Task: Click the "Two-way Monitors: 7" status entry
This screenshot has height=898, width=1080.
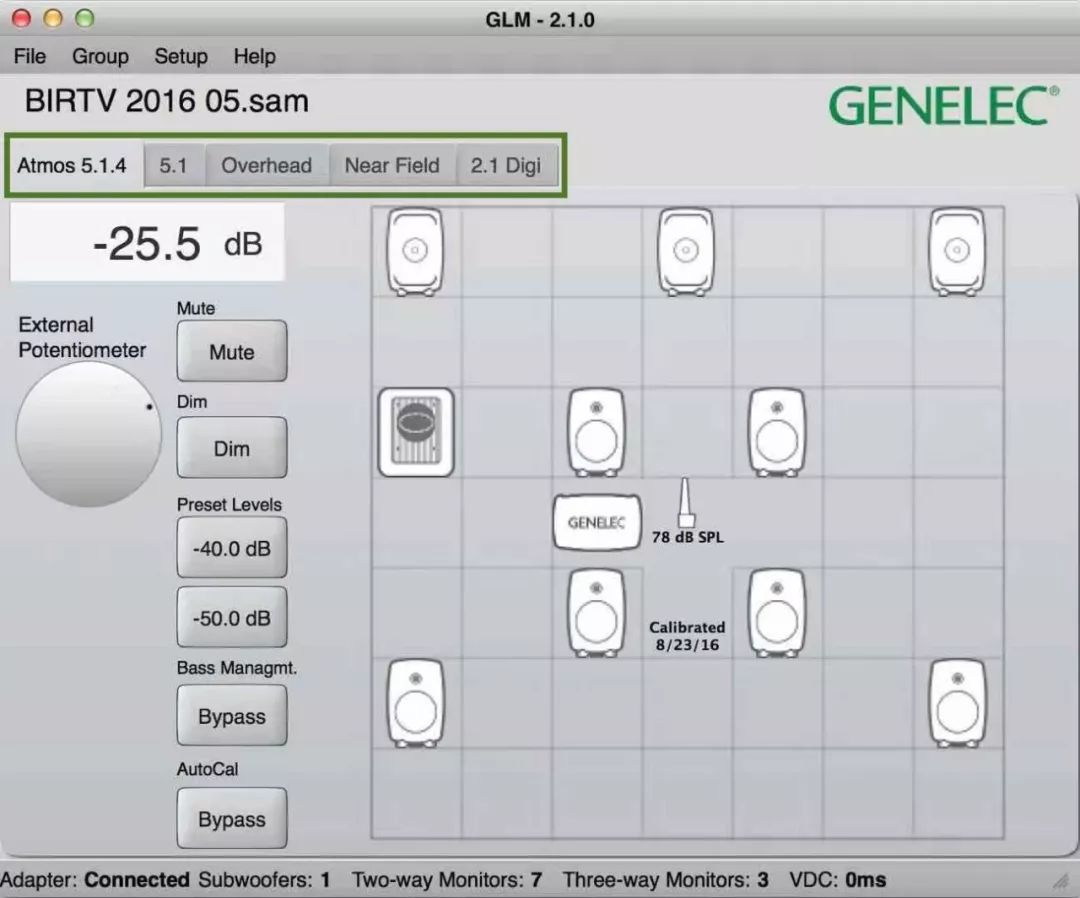Action: pyautogui.click(x=447, y=880)
